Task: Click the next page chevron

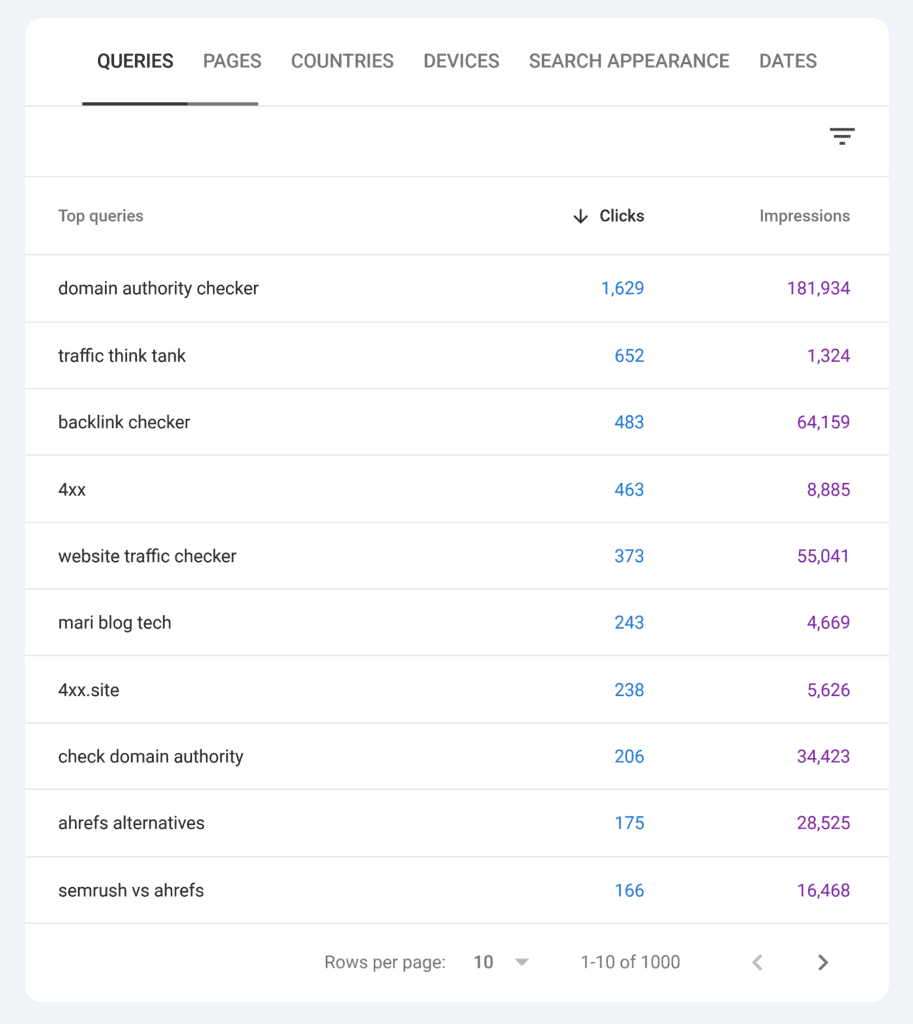Action: pyautogui.click(x=822, y=962)
